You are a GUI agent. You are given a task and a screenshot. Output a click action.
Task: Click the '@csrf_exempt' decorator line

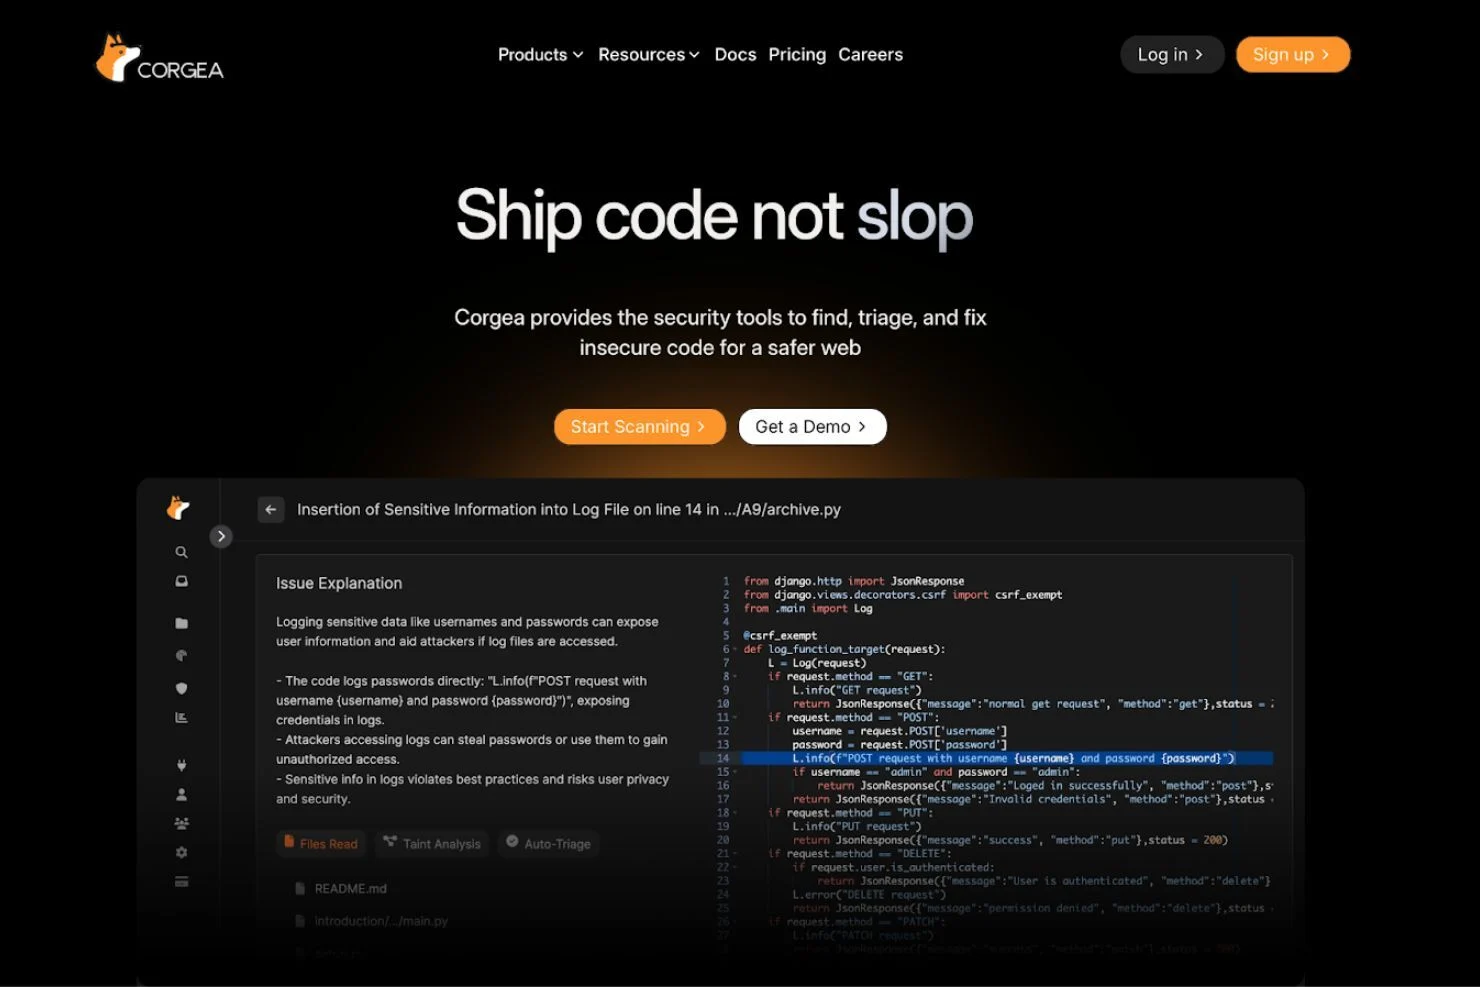(780, 635)
